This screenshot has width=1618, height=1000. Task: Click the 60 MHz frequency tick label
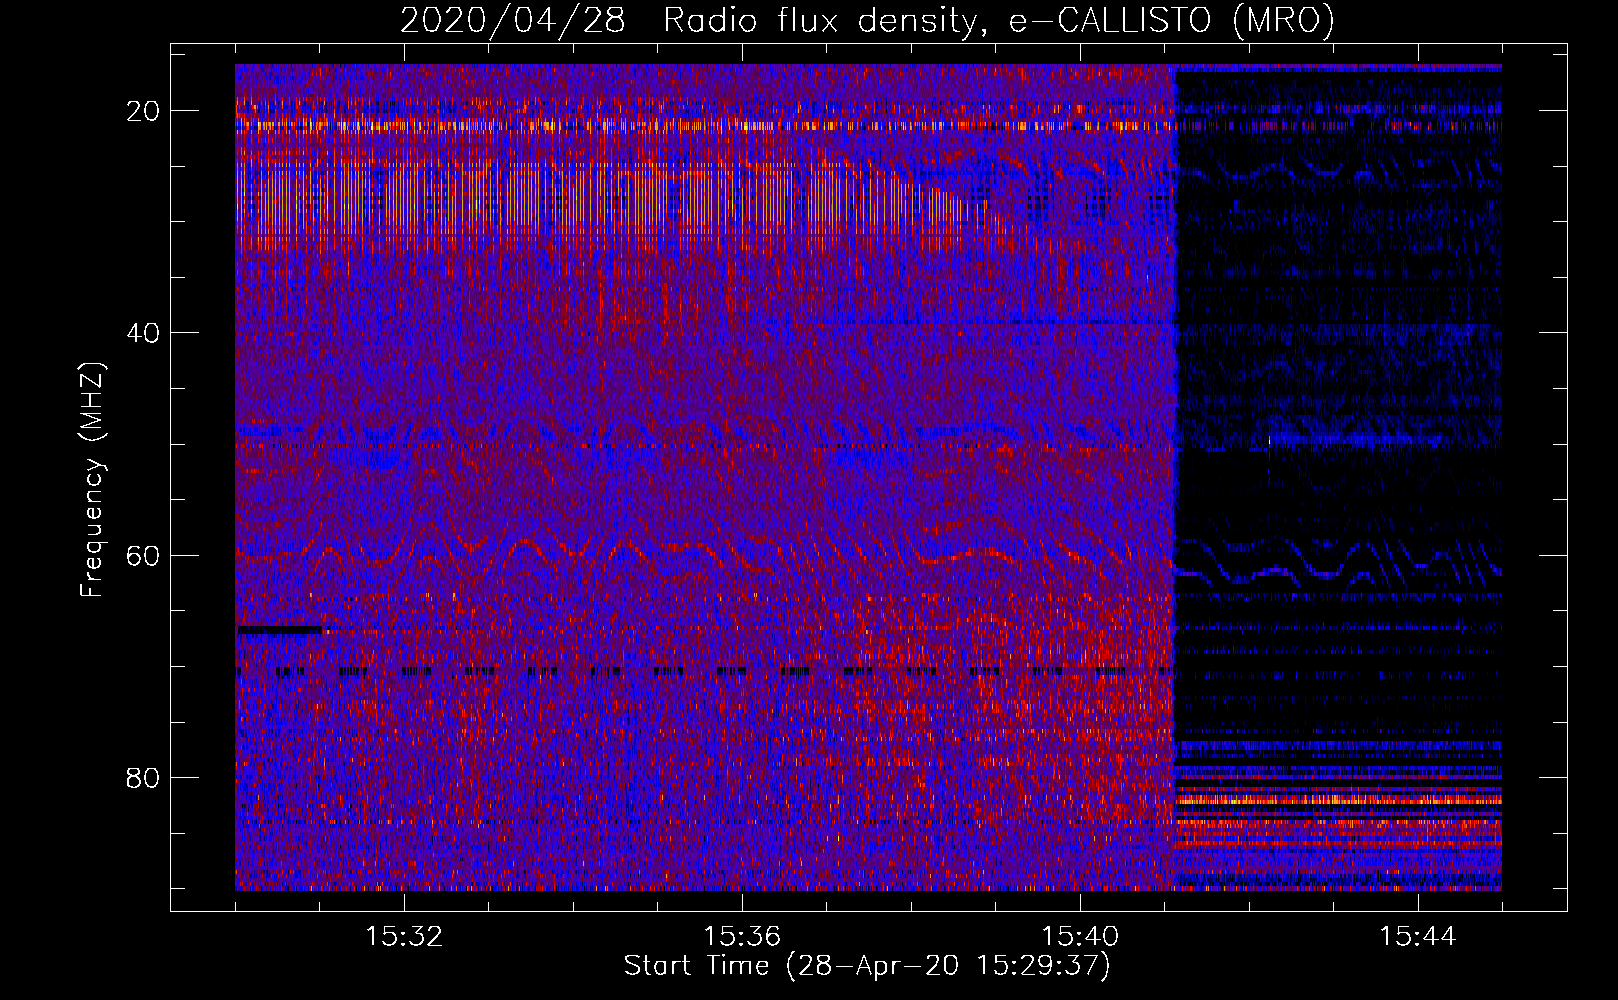pyautogui.click(x=144, y=555)
